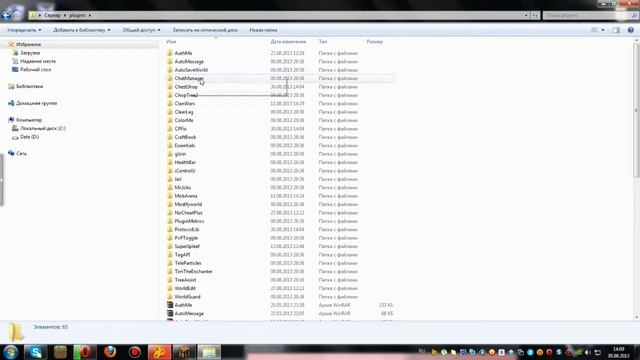Sort by the Дата изменения column header
The width and height of the screenshot is (640, 360).
point(288,42)
